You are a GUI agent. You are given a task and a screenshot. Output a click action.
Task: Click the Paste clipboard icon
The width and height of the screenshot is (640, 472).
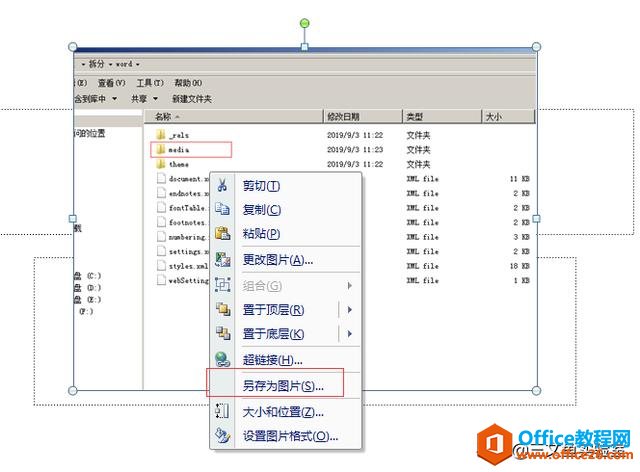(x=222, y=233)
